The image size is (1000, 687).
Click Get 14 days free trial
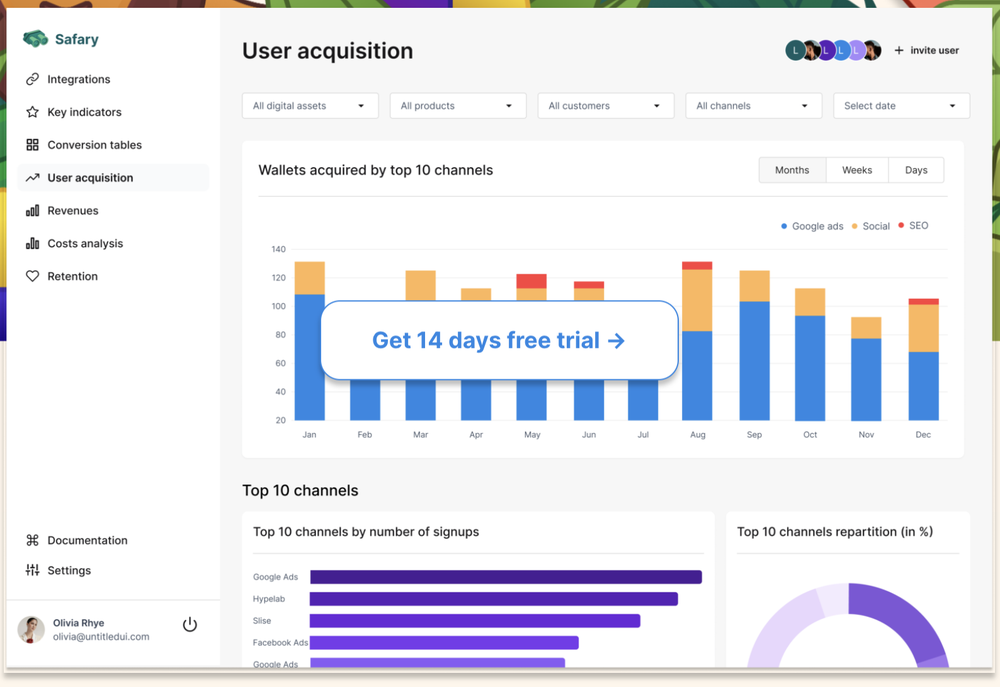(x=499, y=340)
